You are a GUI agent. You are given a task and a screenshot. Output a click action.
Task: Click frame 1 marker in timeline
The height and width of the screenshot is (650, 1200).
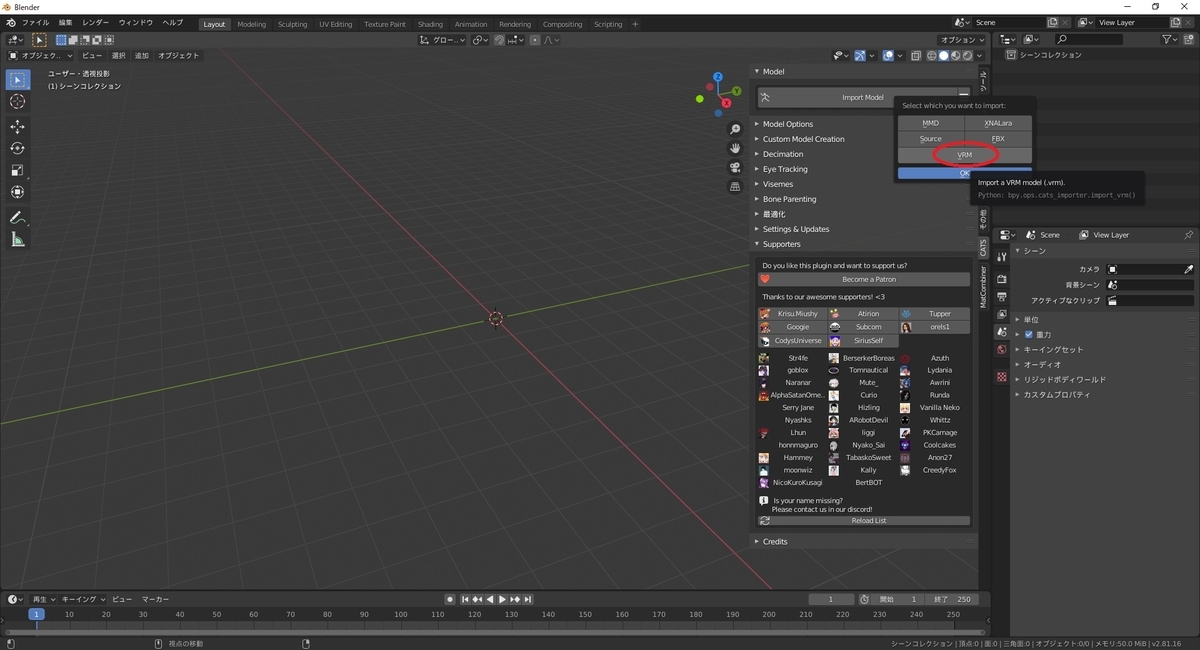[36, 614]
